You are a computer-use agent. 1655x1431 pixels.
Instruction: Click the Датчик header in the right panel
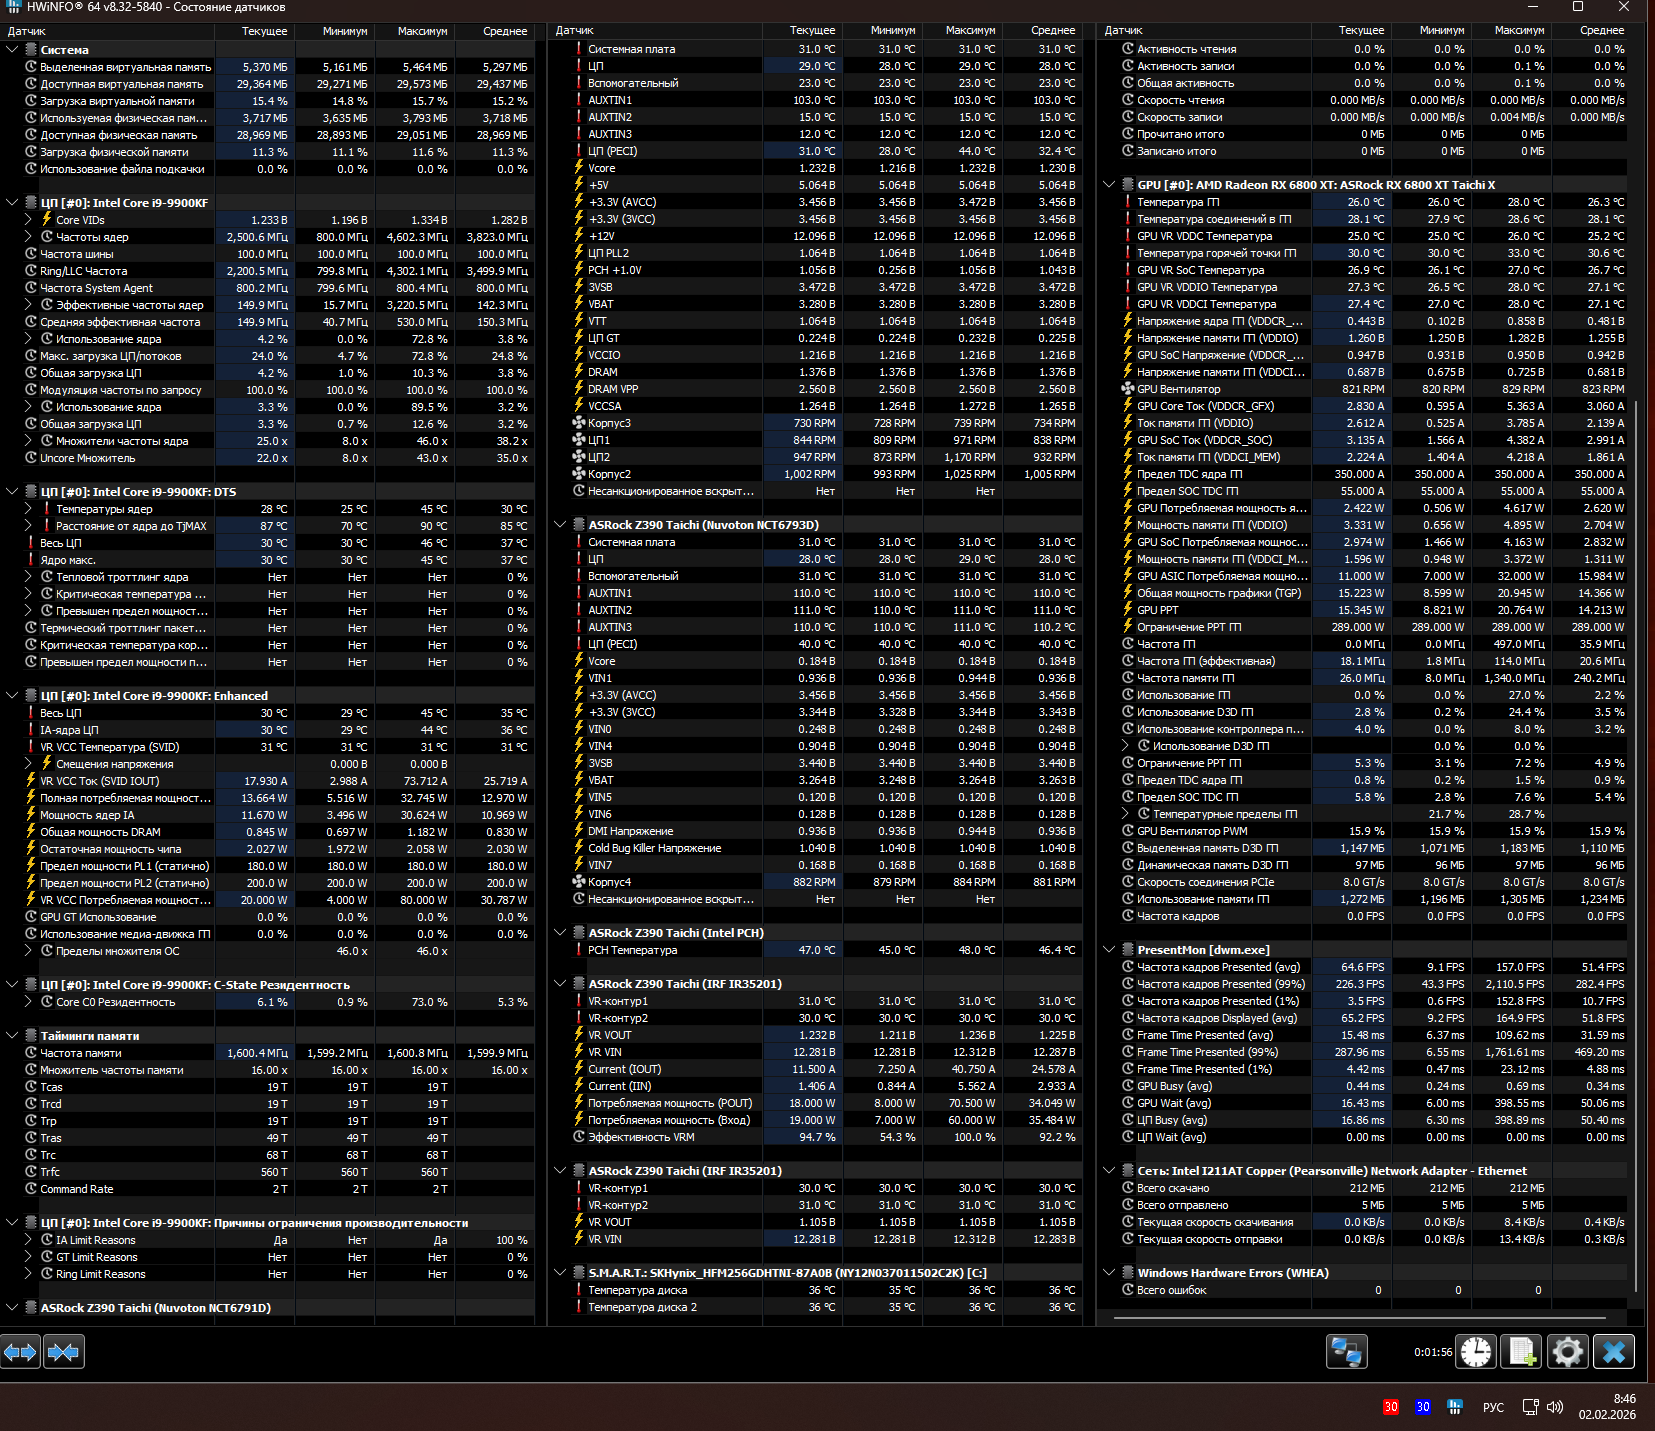tap(1206, 31)
